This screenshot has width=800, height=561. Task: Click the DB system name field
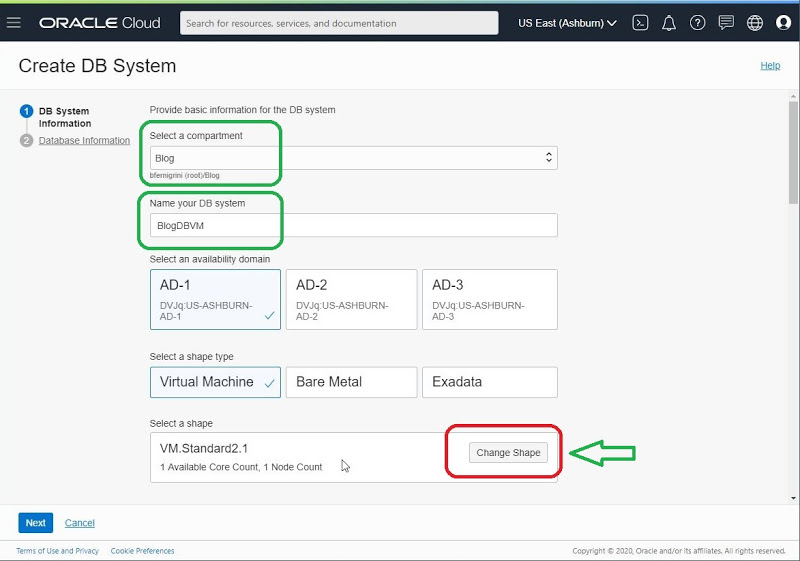[x=354, y=225]
